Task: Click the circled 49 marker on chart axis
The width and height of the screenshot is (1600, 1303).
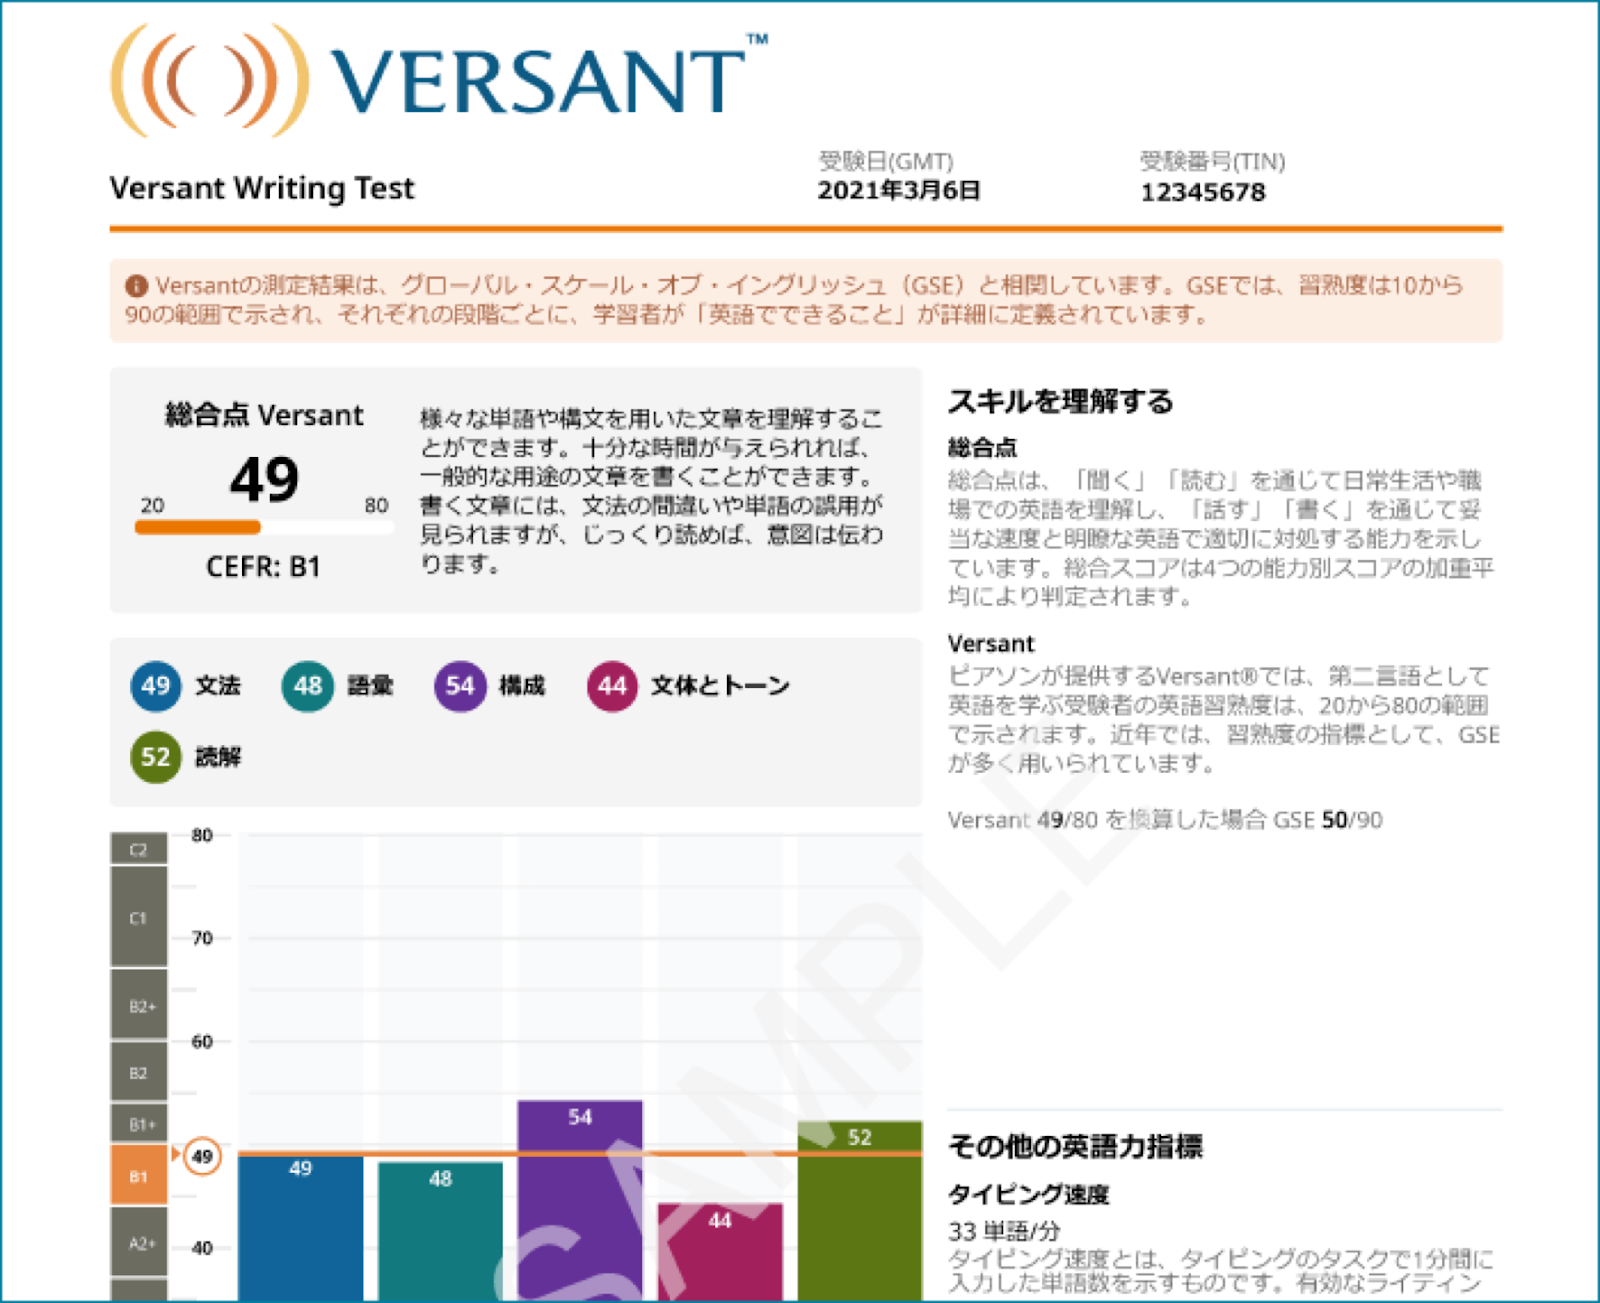Action: point(202,1157)
